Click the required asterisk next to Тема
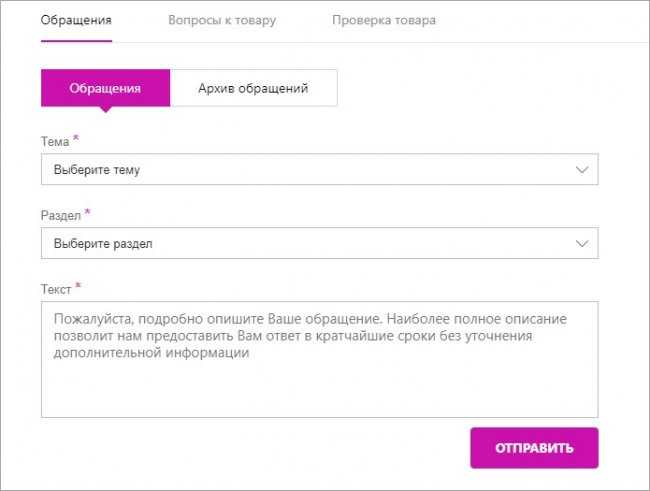Image resolution: width=650 pixels, height=491 pixels. 76,138
